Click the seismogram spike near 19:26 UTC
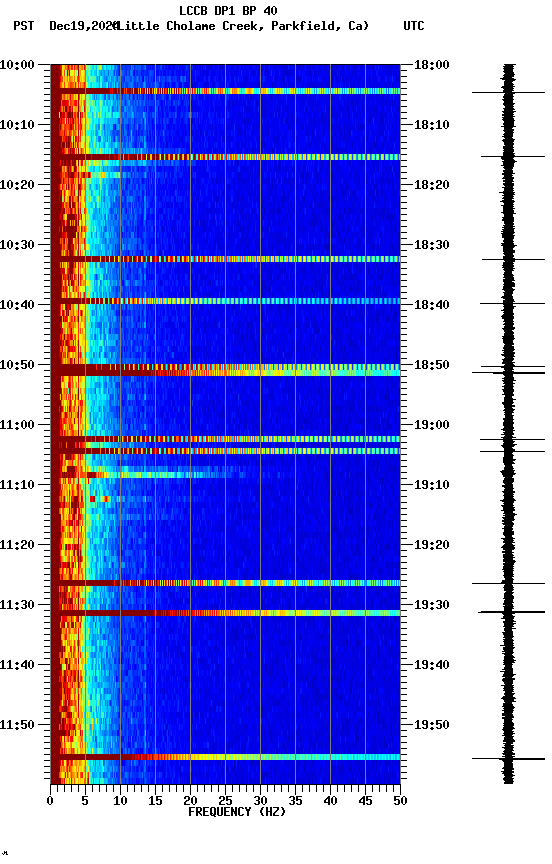This screenshot has height=864, width=552. pos(508,583)
